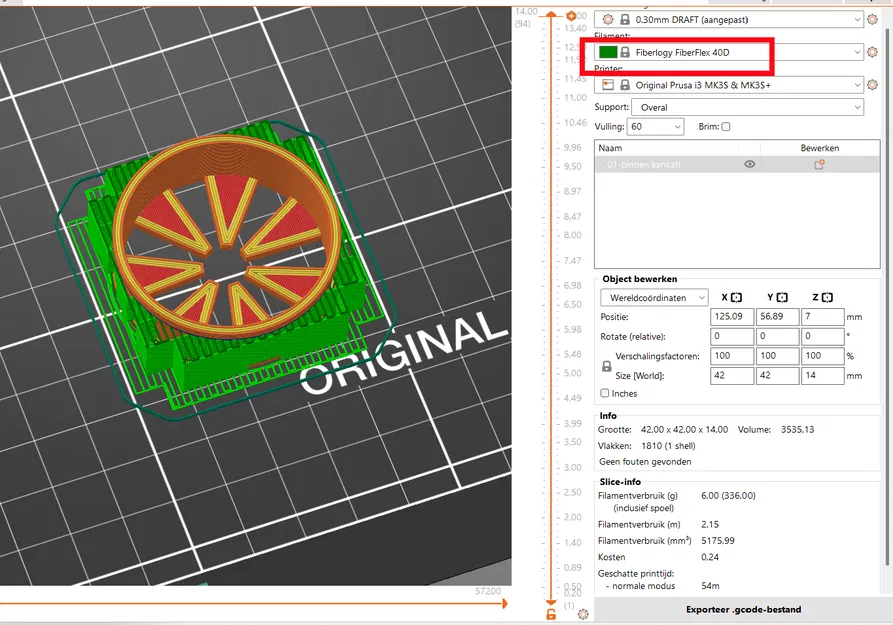Click the Rotate (relative) Z field
This screenshot has width=893, height=625.
[822, 336]
